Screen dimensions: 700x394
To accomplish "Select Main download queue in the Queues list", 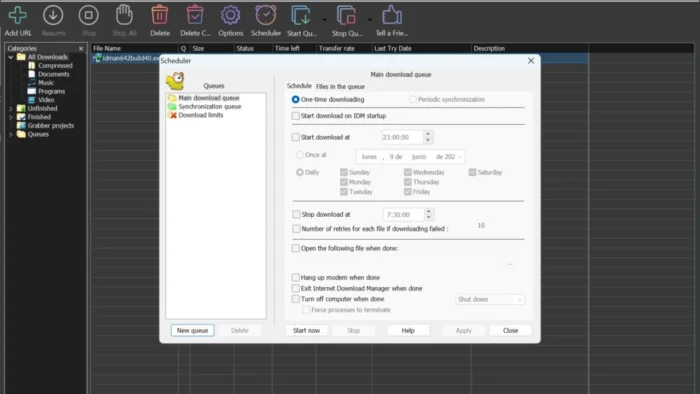I will coord(204,98).
